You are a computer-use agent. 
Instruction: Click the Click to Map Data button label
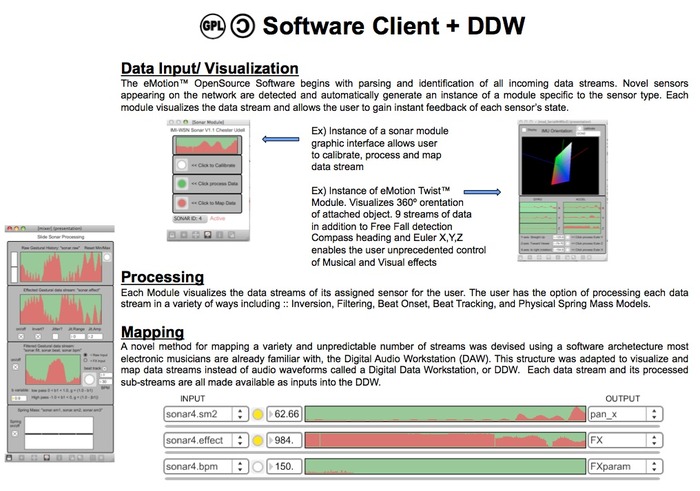(x=213, y=203)
